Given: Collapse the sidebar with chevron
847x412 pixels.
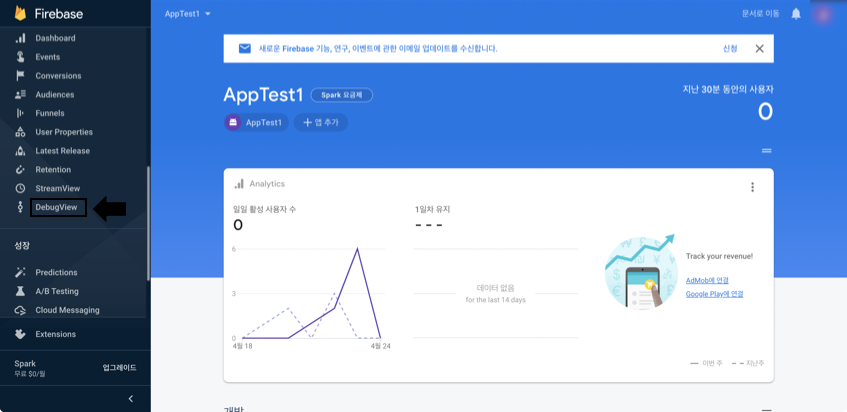Looking at the screenshot, I should 130,399.
